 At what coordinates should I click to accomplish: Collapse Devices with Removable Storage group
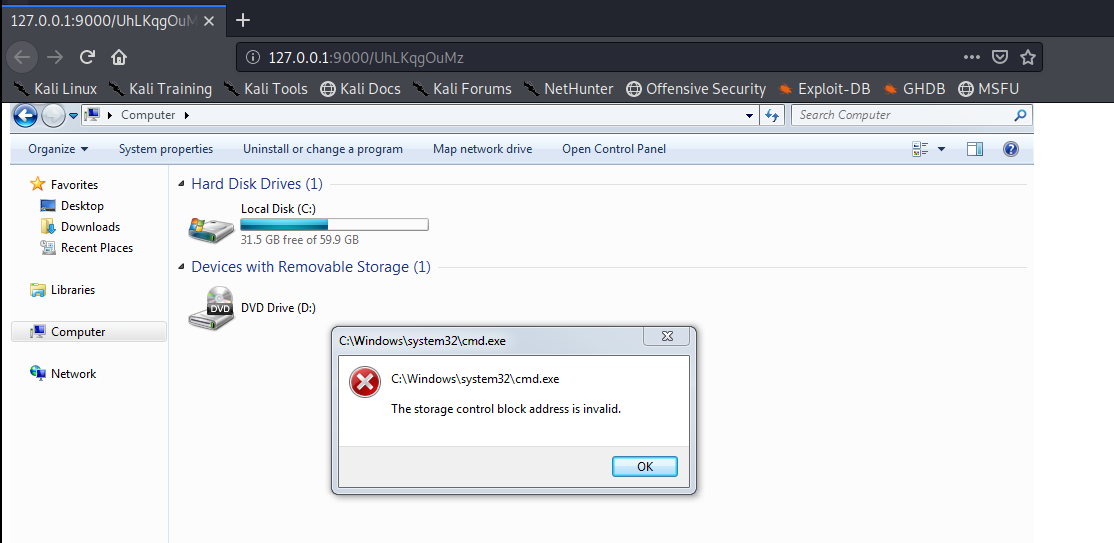tap(182, 268)
